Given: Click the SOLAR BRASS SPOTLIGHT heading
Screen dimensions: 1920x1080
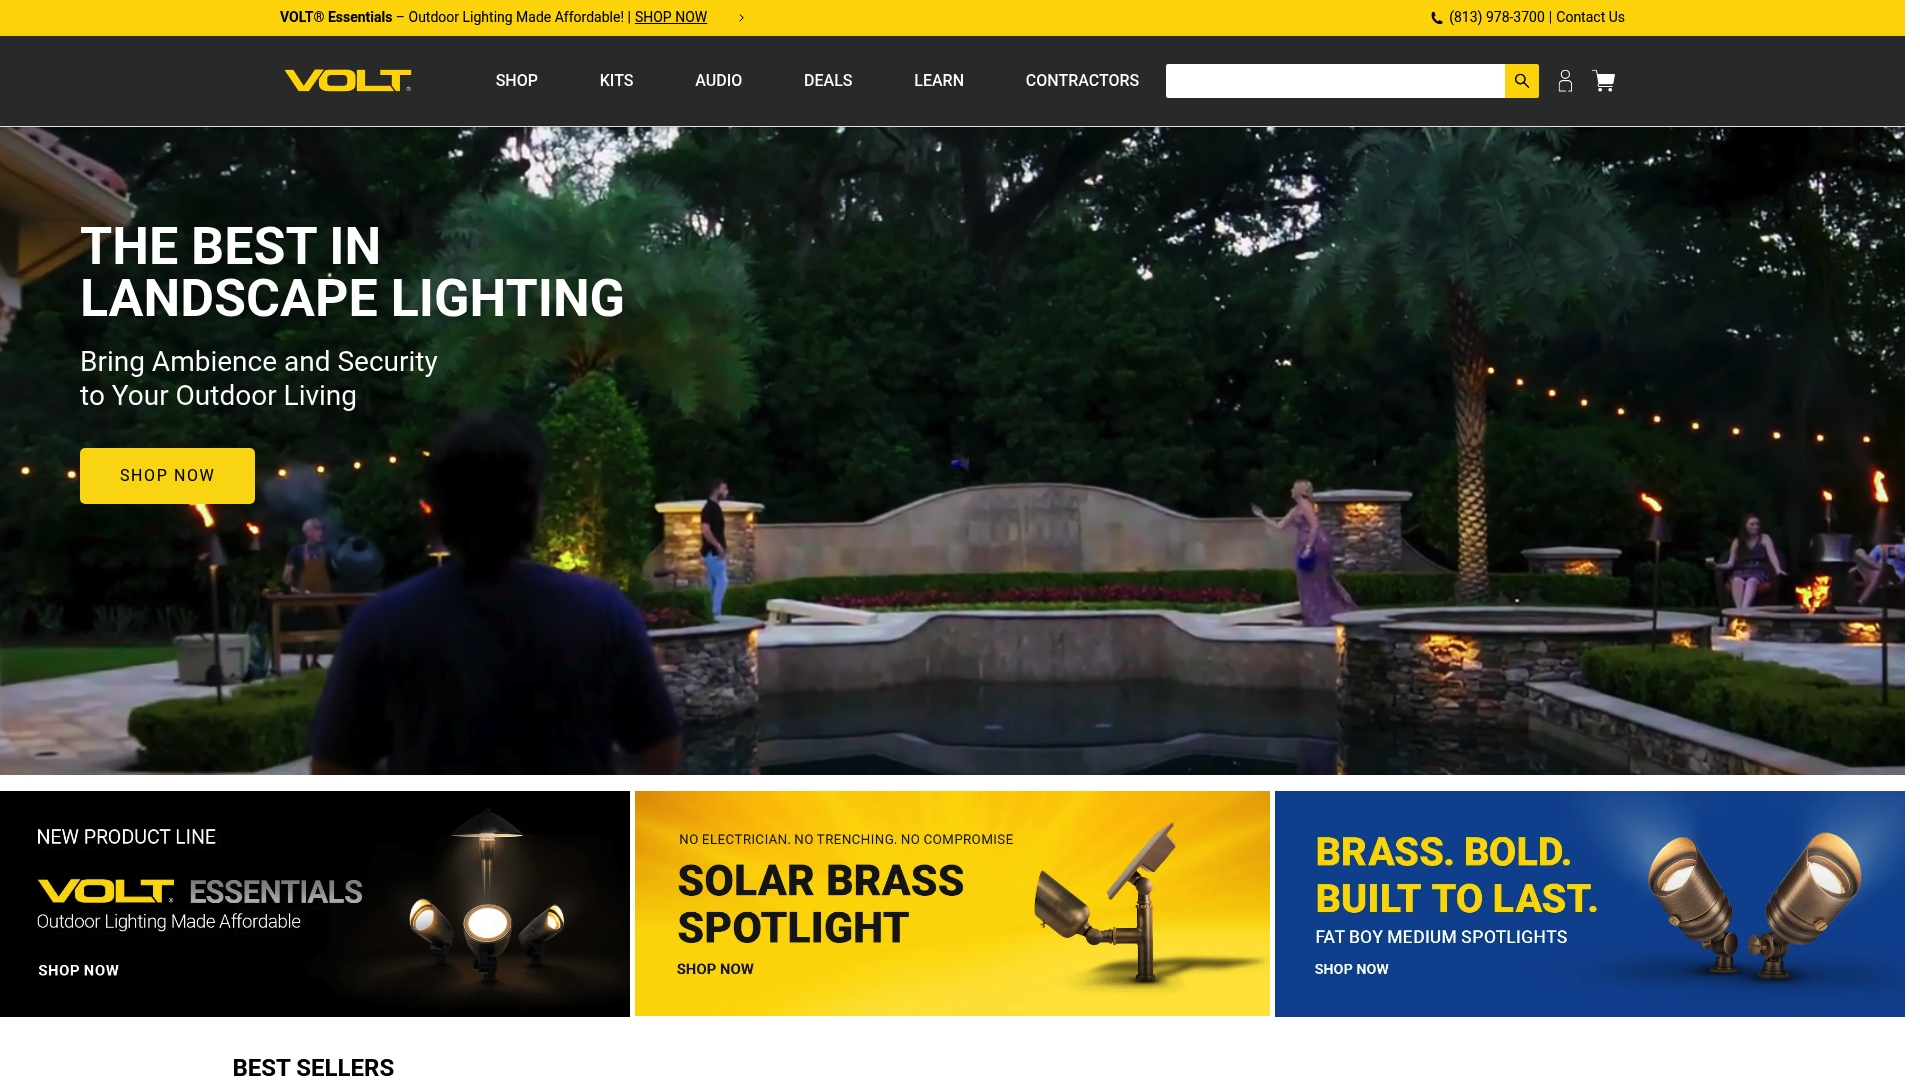Looking at the screenshot, I should (821, 904).
